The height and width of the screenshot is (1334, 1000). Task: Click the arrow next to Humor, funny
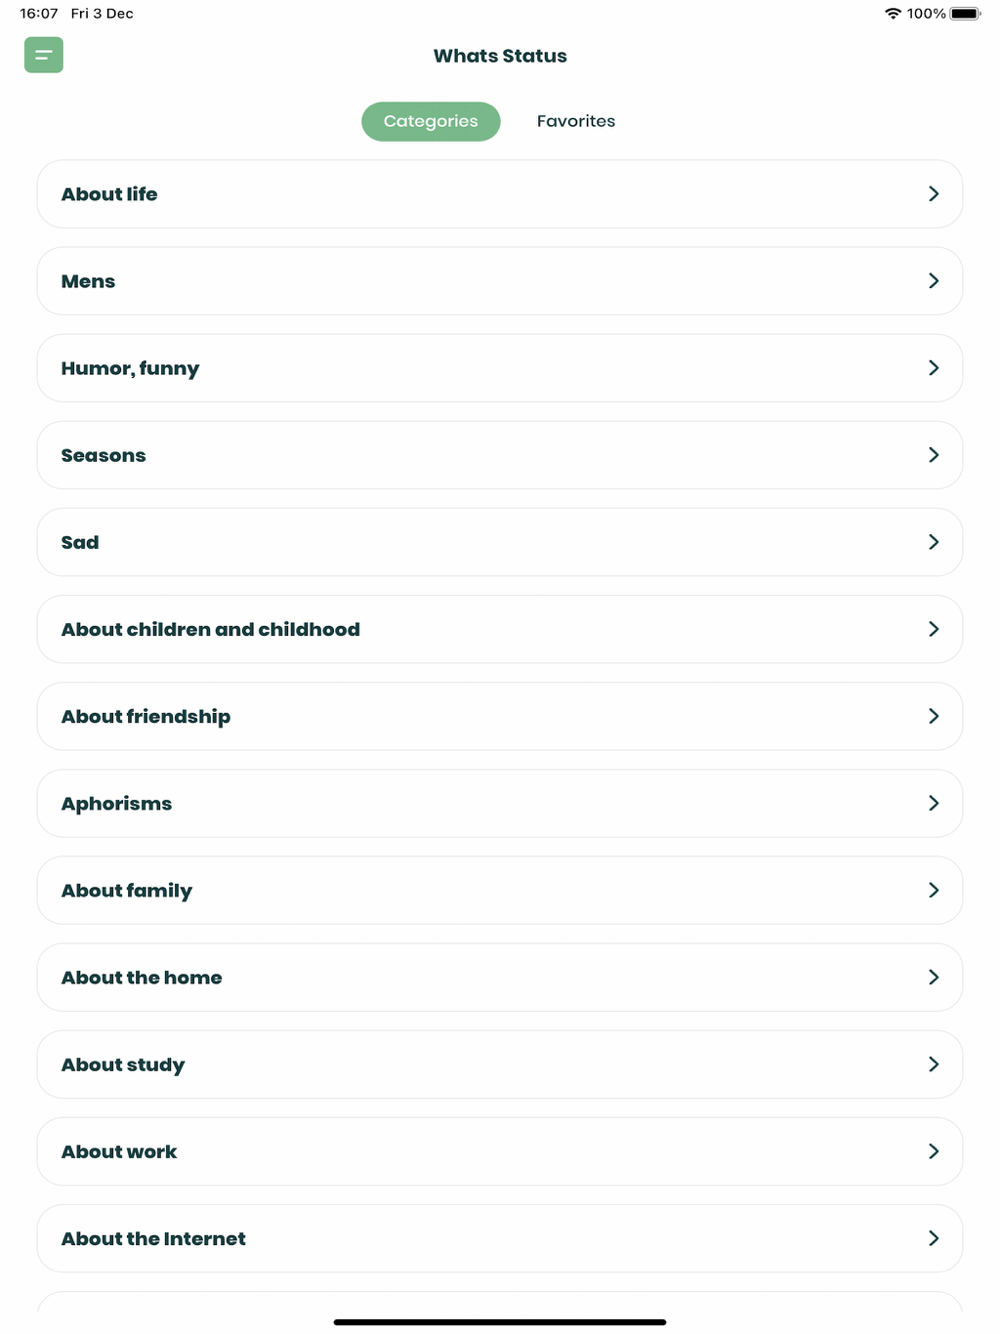click(933, 368)
